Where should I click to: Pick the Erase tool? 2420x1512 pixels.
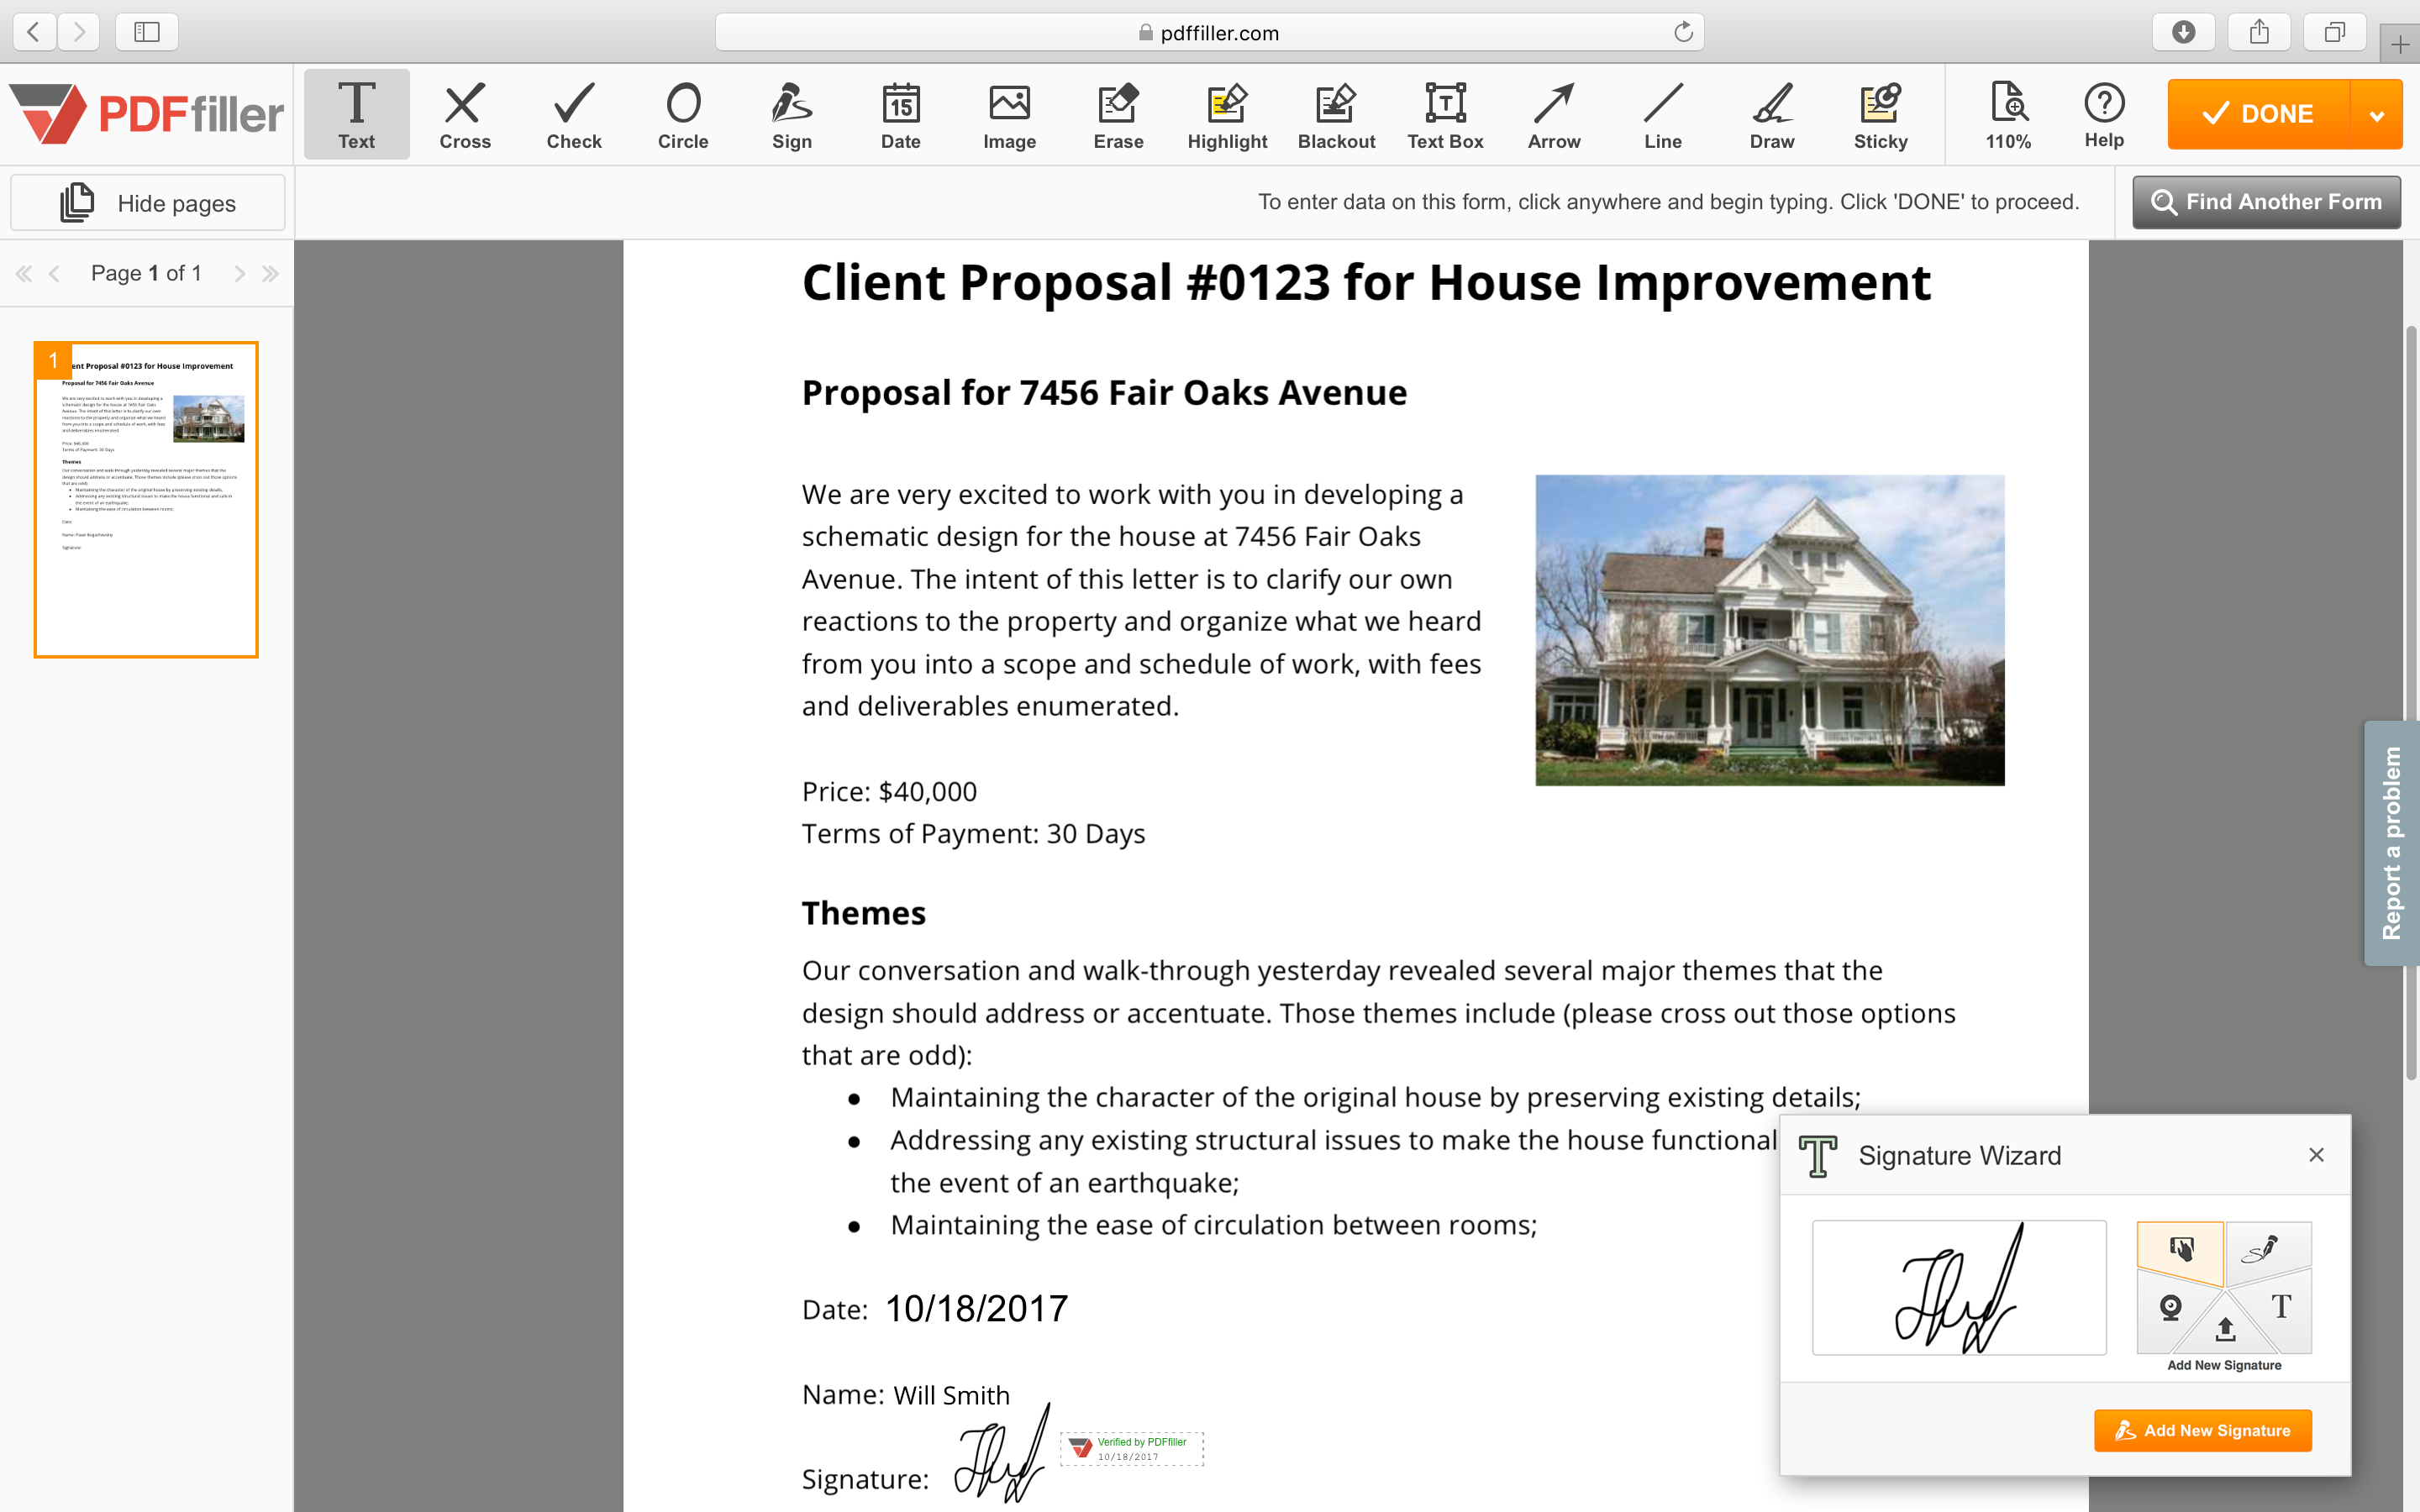(x=1118, y=115)
